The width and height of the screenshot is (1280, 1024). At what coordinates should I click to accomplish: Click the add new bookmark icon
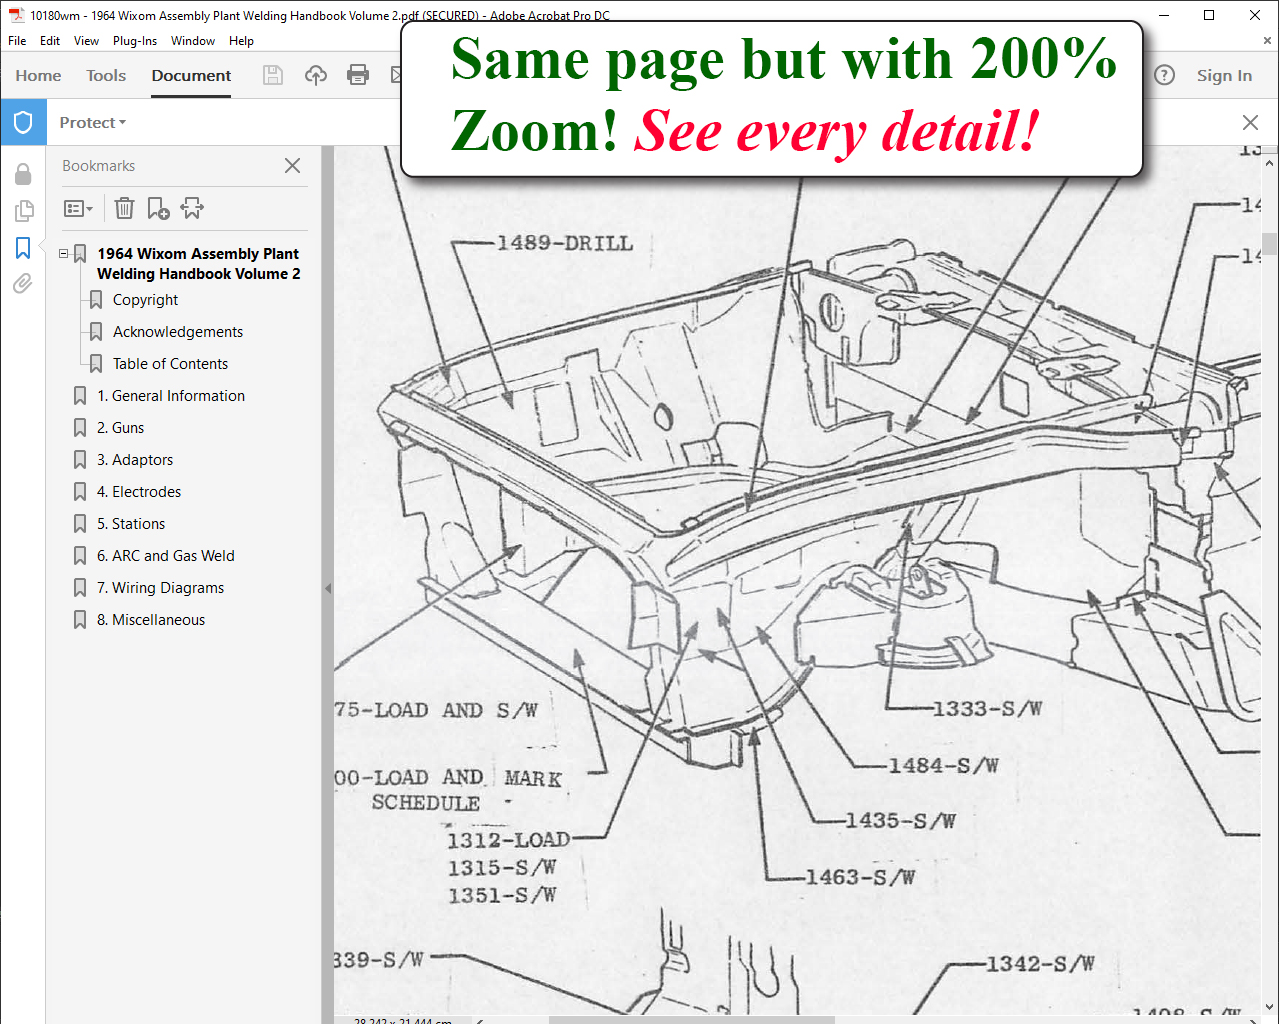(158, 208)
